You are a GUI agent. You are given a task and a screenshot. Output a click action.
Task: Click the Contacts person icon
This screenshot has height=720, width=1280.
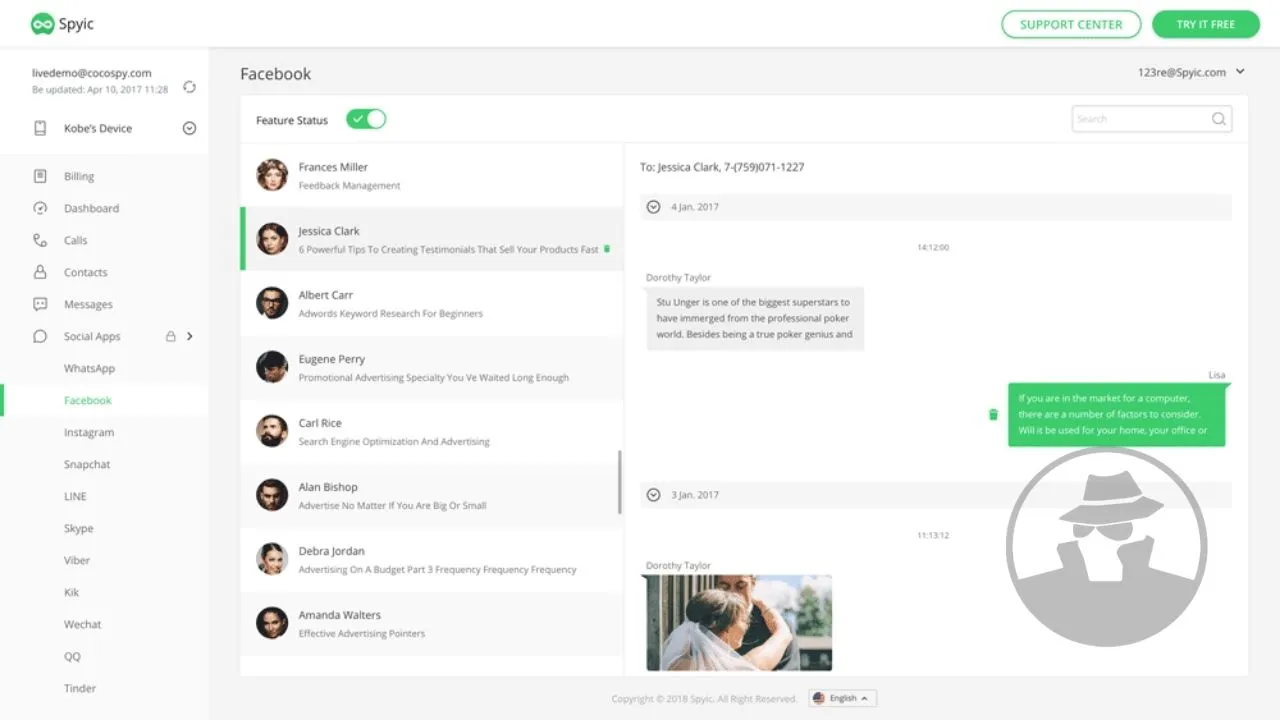pos(40,272)
